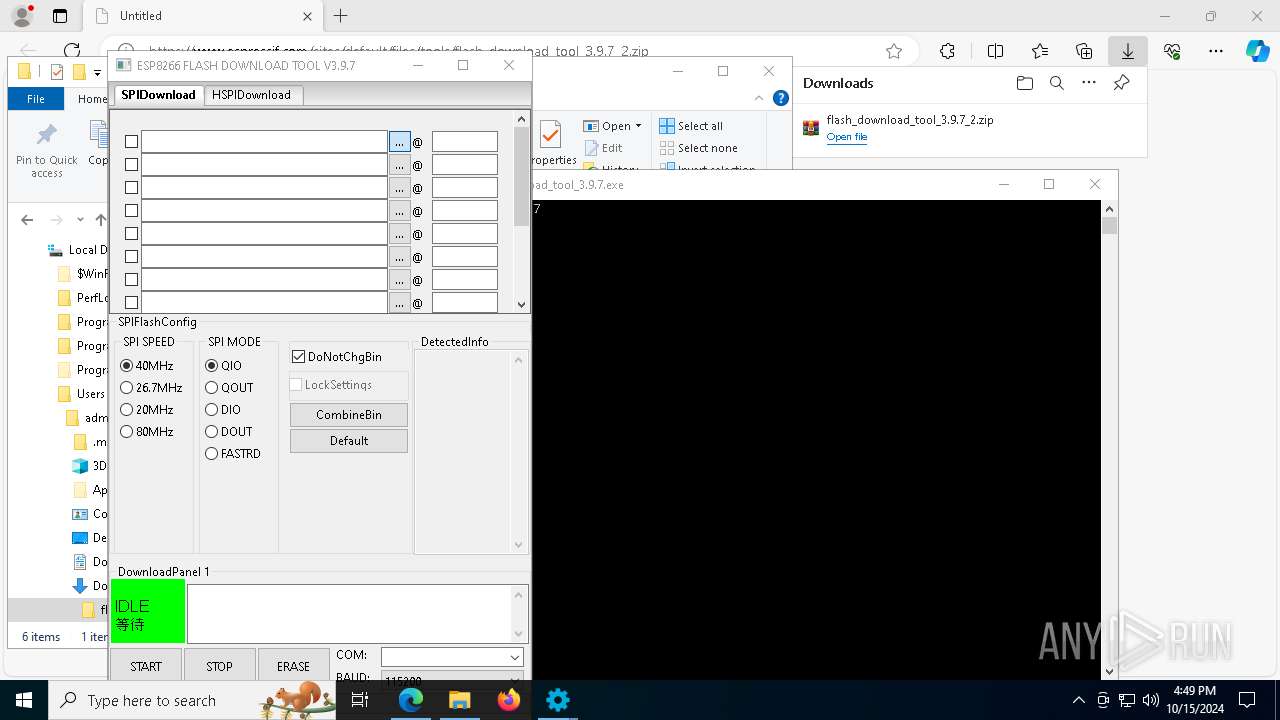This screenshot has height=720, width=1280.
Task: Expand recent locations chevron in Explorer
Action: [x=80, y=220]
